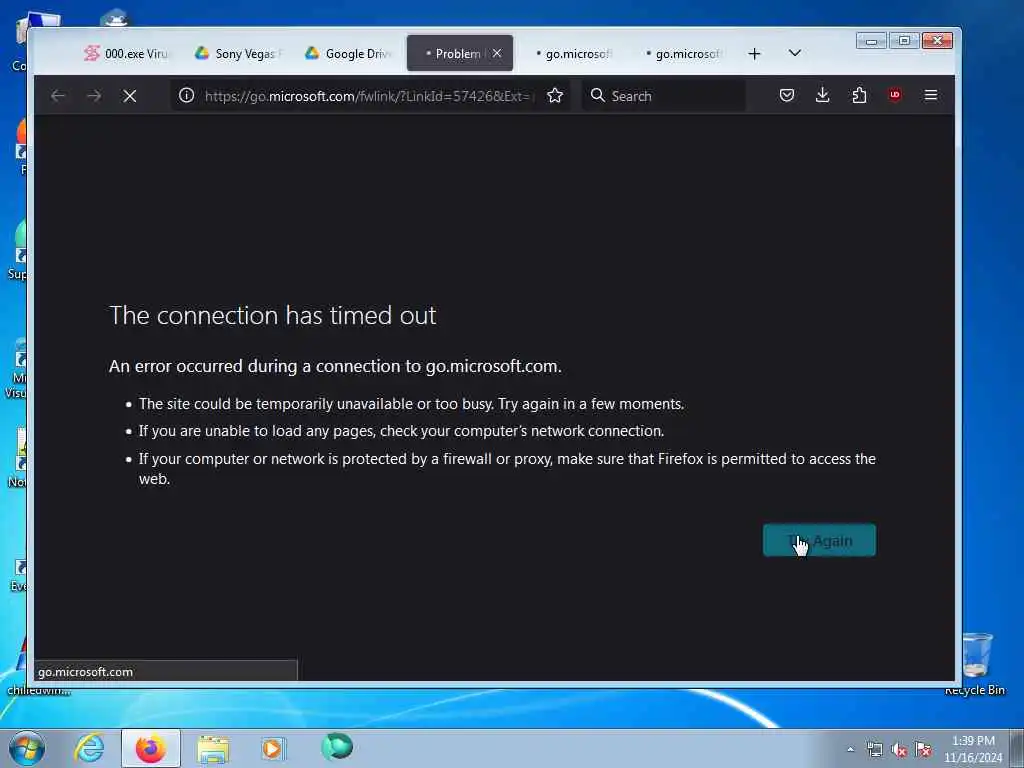1024x768 pixels.
Task: Open the Extensions puzzle icon
Action: (859, 95)
